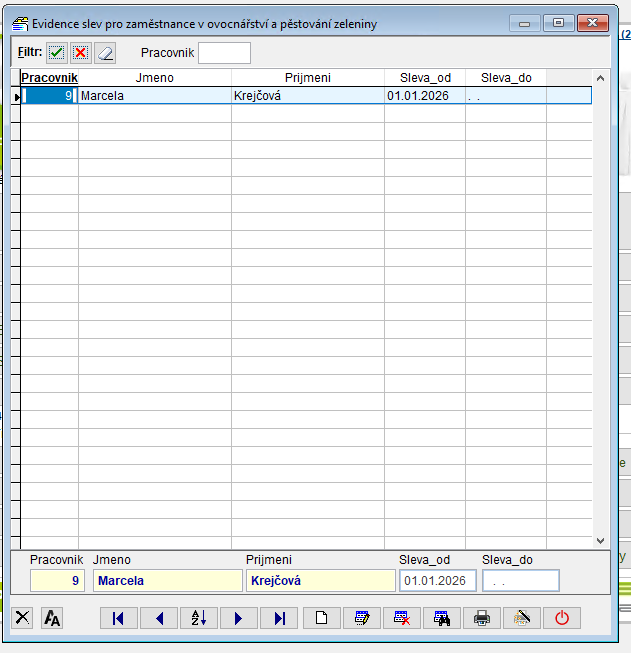
Task: Jump to the first record
Action: (119, 618)
